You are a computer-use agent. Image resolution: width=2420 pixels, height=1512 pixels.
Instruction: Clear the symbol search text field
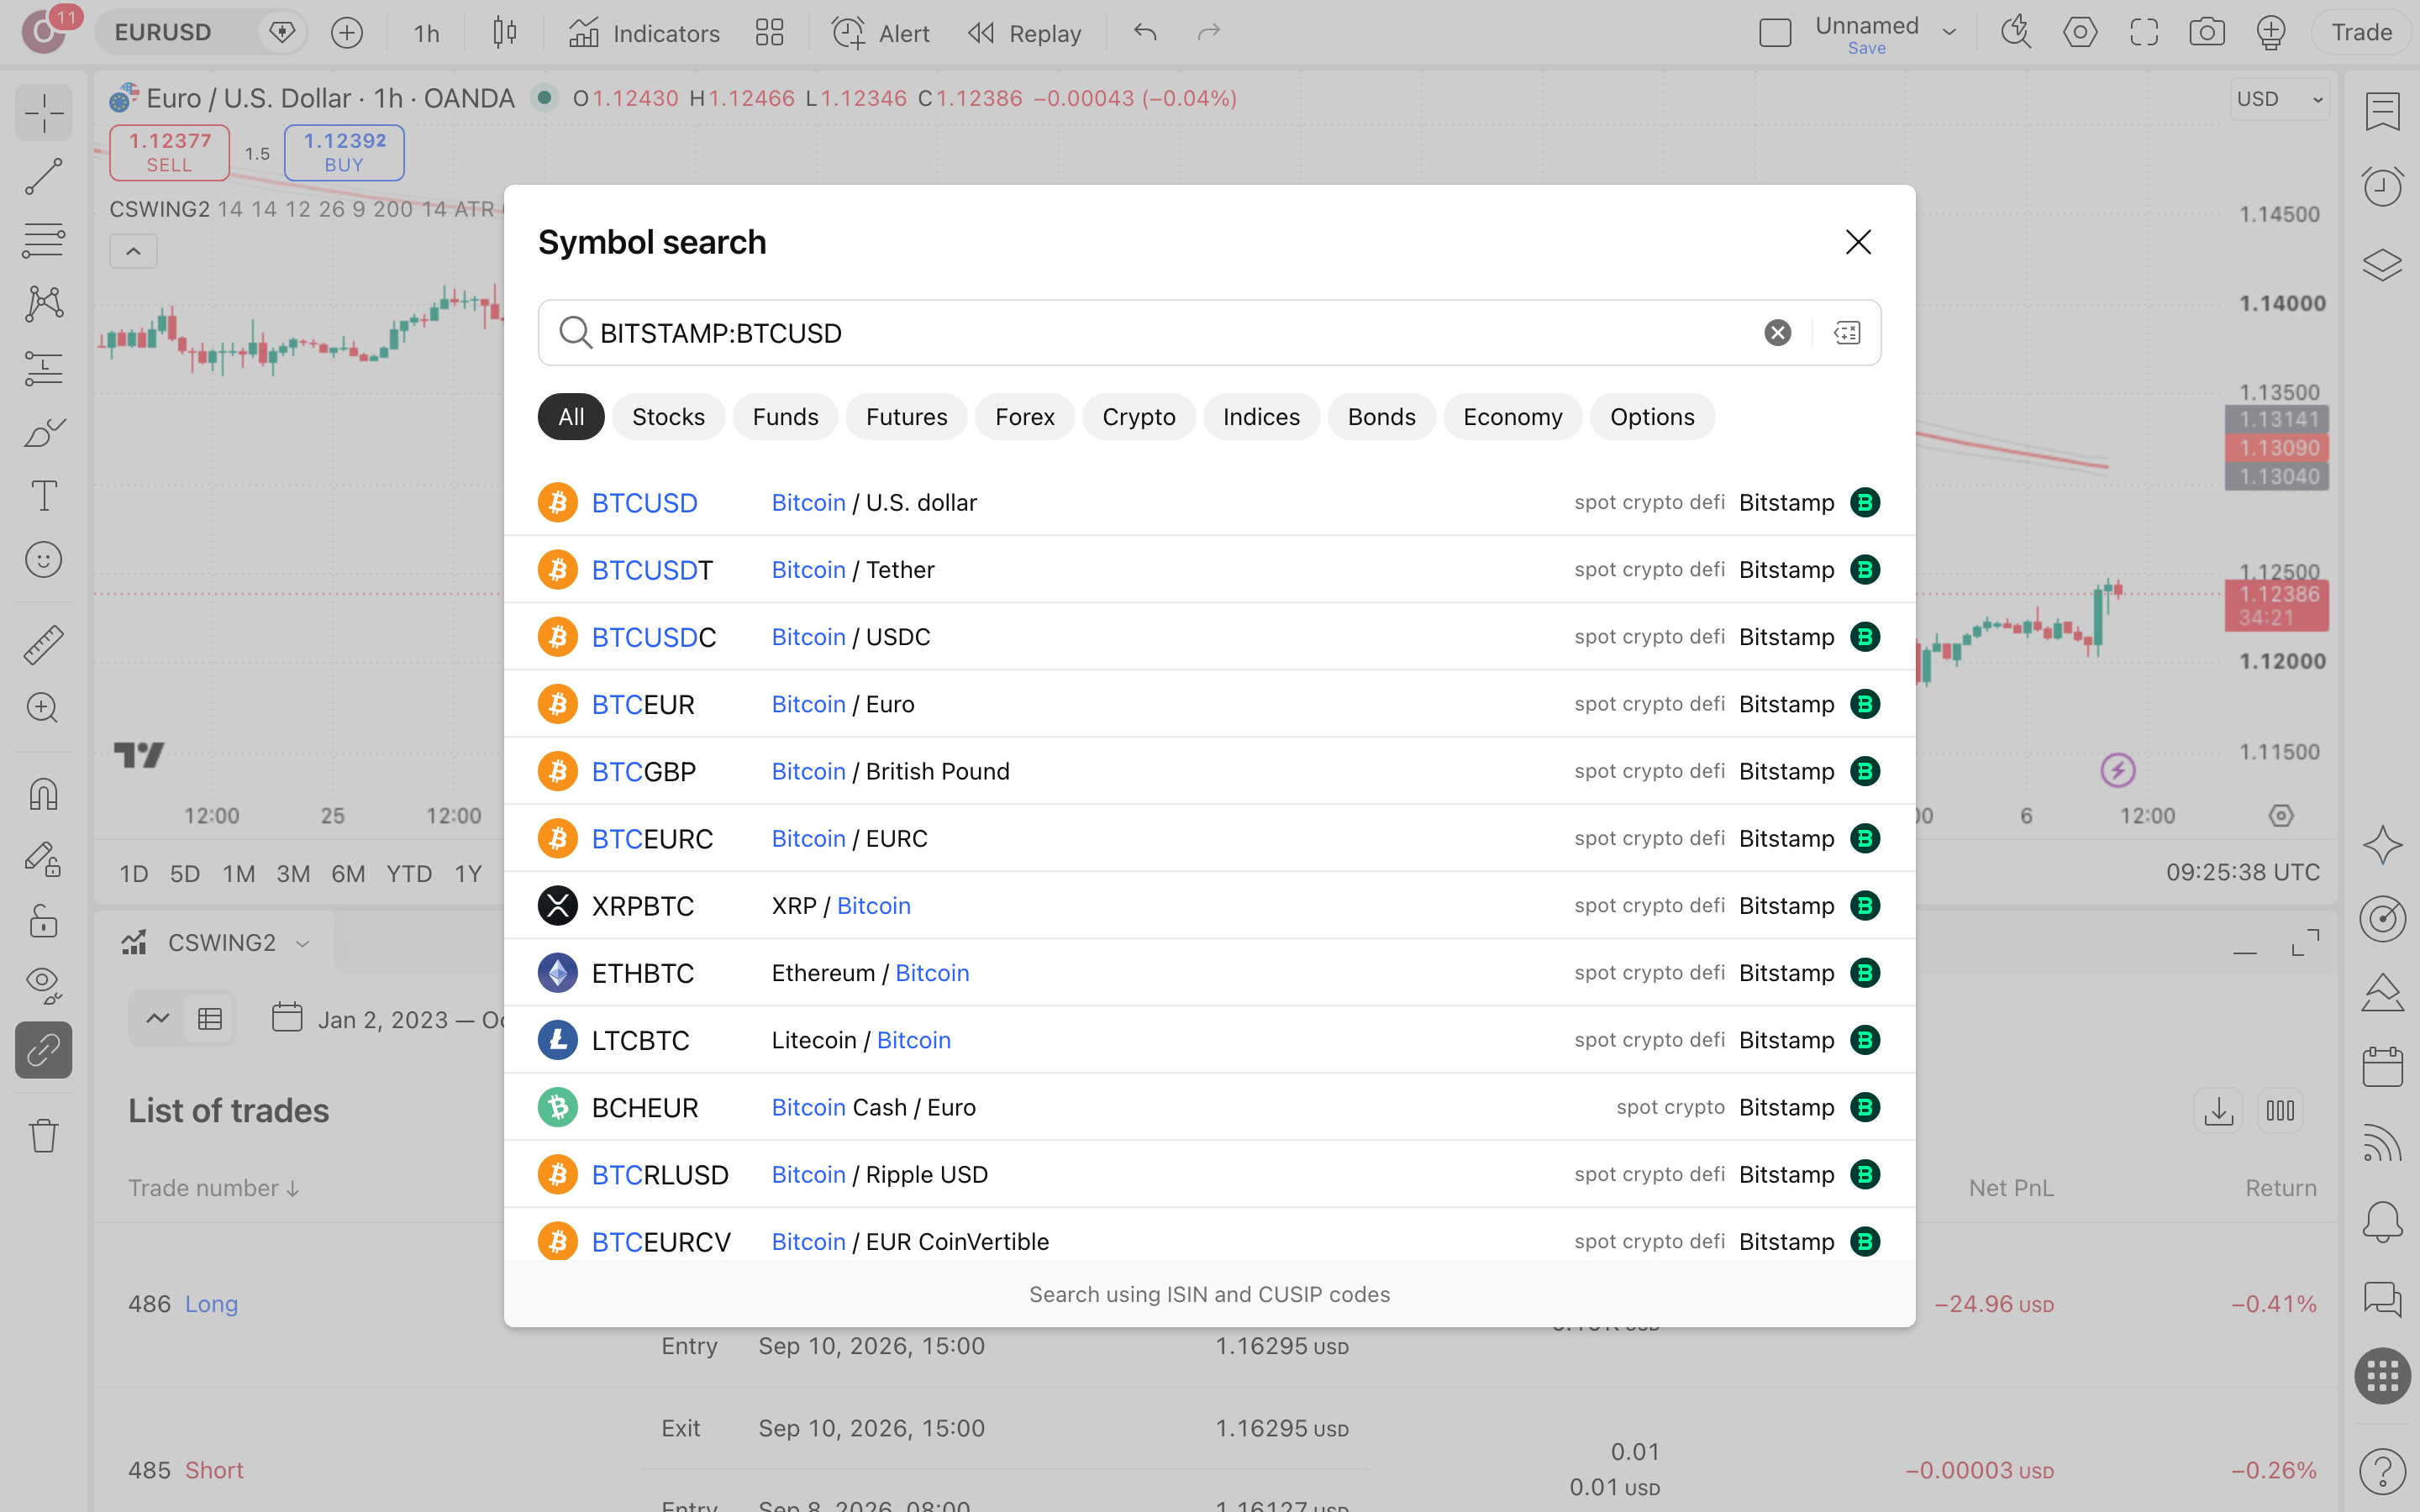click(x=1777, y=333)
